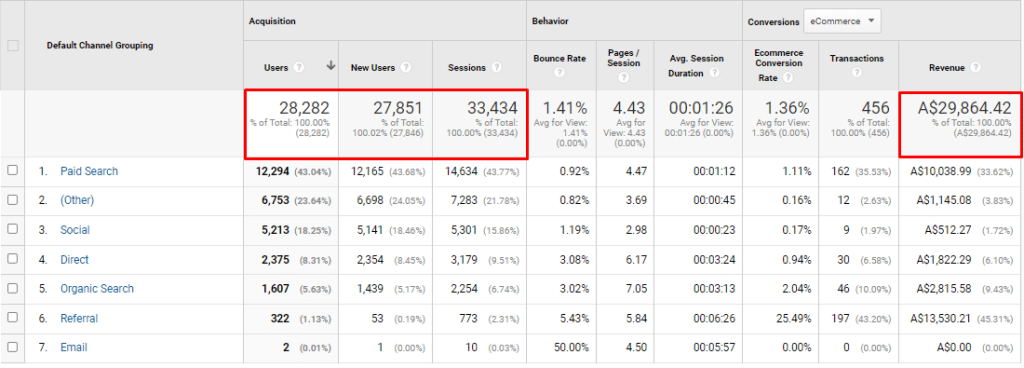1024x368 pixels.
Task: Select total bounce rate 1.41%
Action: pos(566,108)
